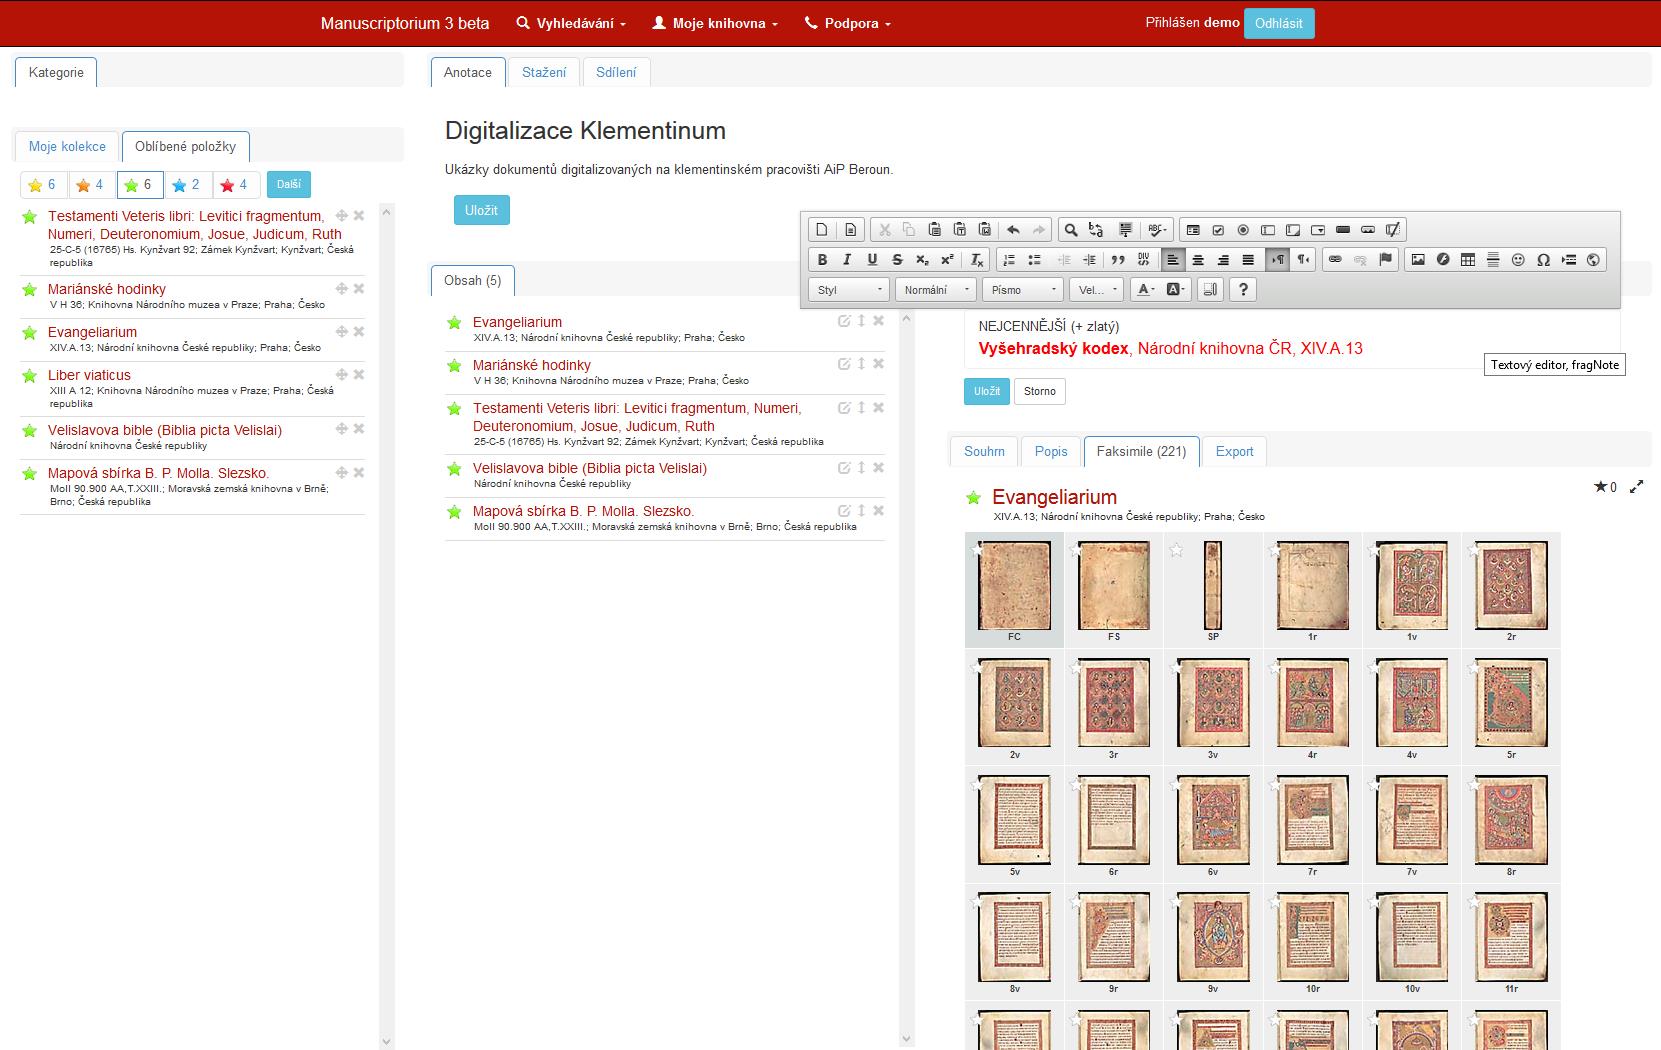This screenshot has width=1661, height=1050.
Task: Insert a text field form element
Action: tap(1268, 230)
